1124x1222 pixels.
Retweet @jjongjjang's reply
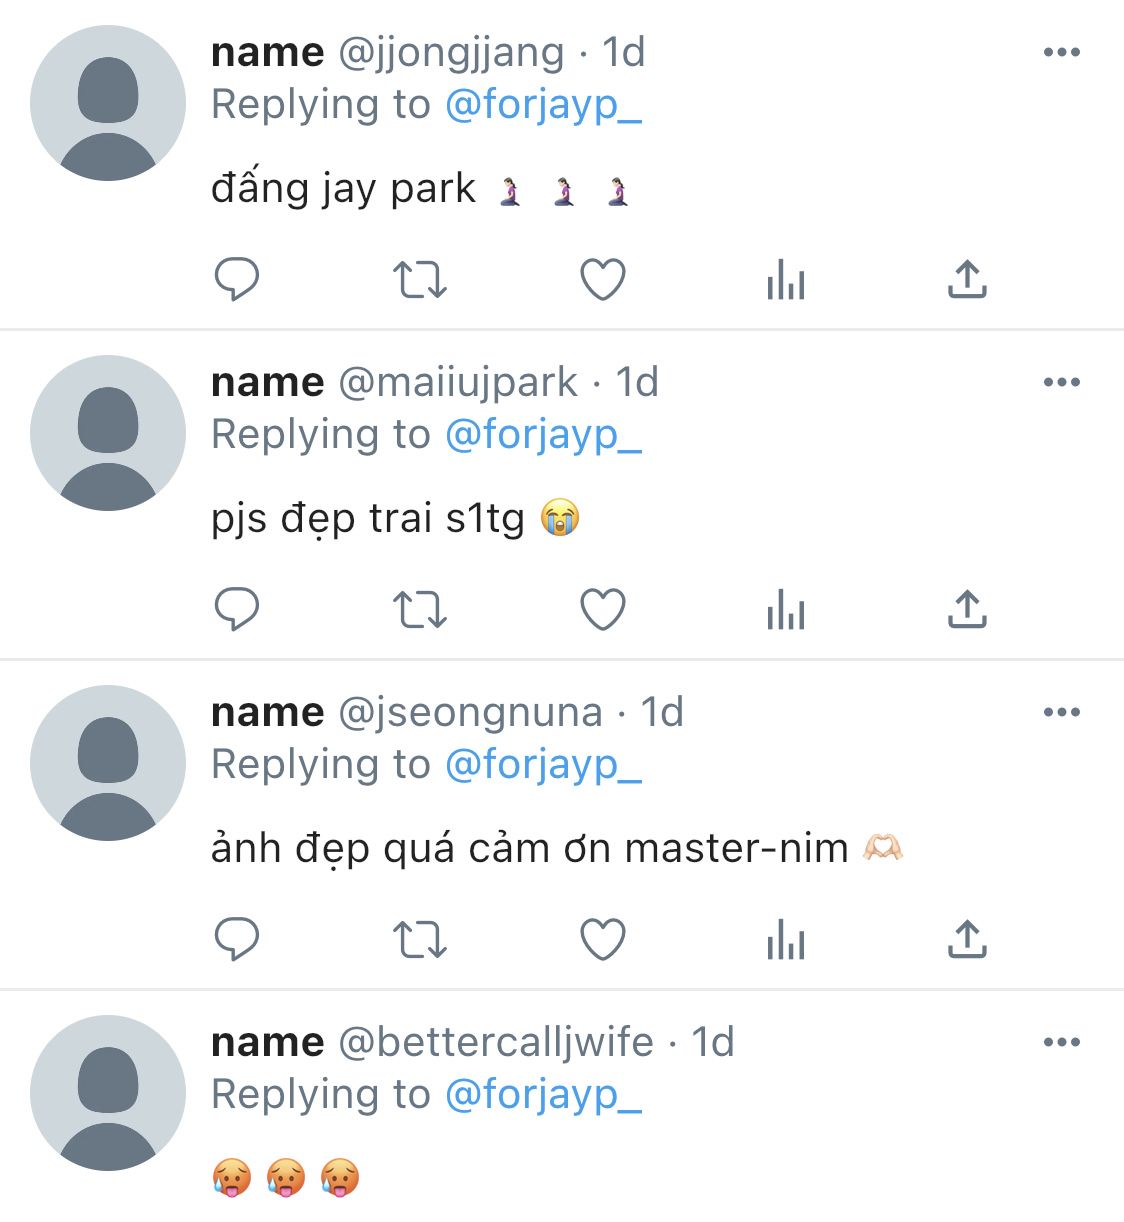[419, 280]
